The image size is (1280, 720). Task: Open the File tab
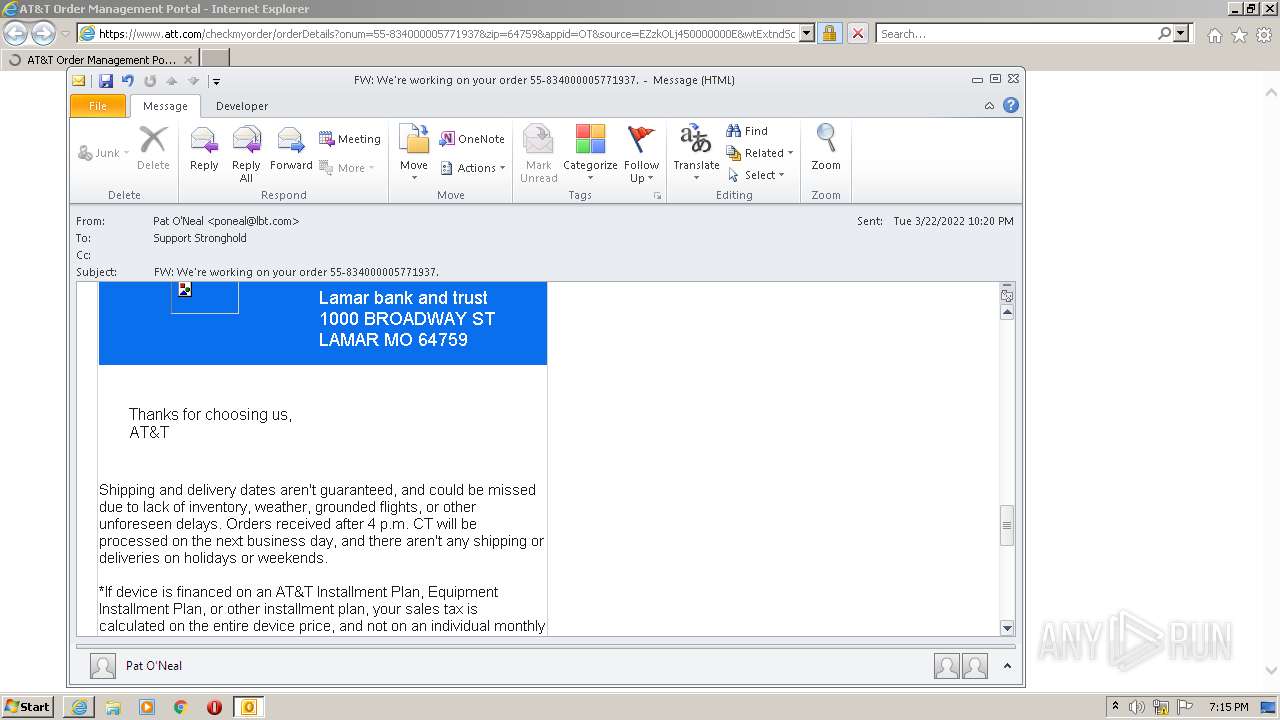pos(98,106)
